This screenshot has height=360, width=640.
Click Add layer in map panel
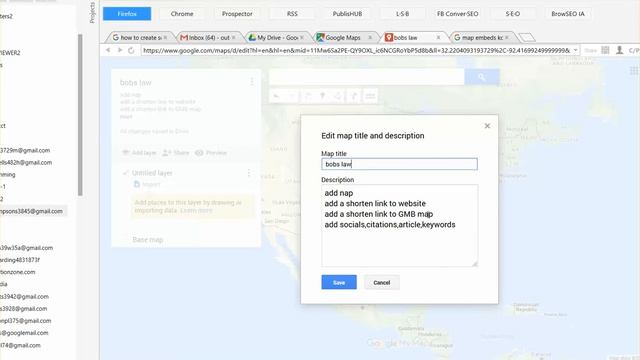pyautogui.click(x=139, y=153)
